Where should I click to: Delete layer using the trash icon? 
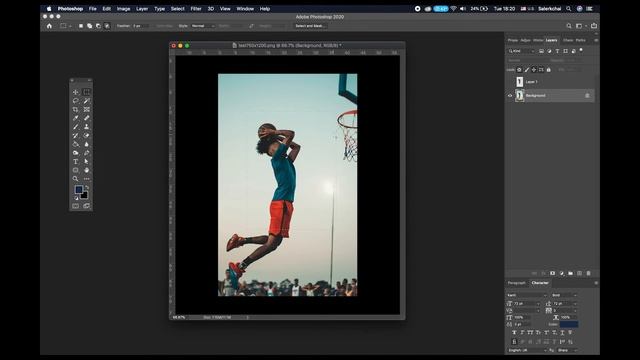click(x=589, y=273)
